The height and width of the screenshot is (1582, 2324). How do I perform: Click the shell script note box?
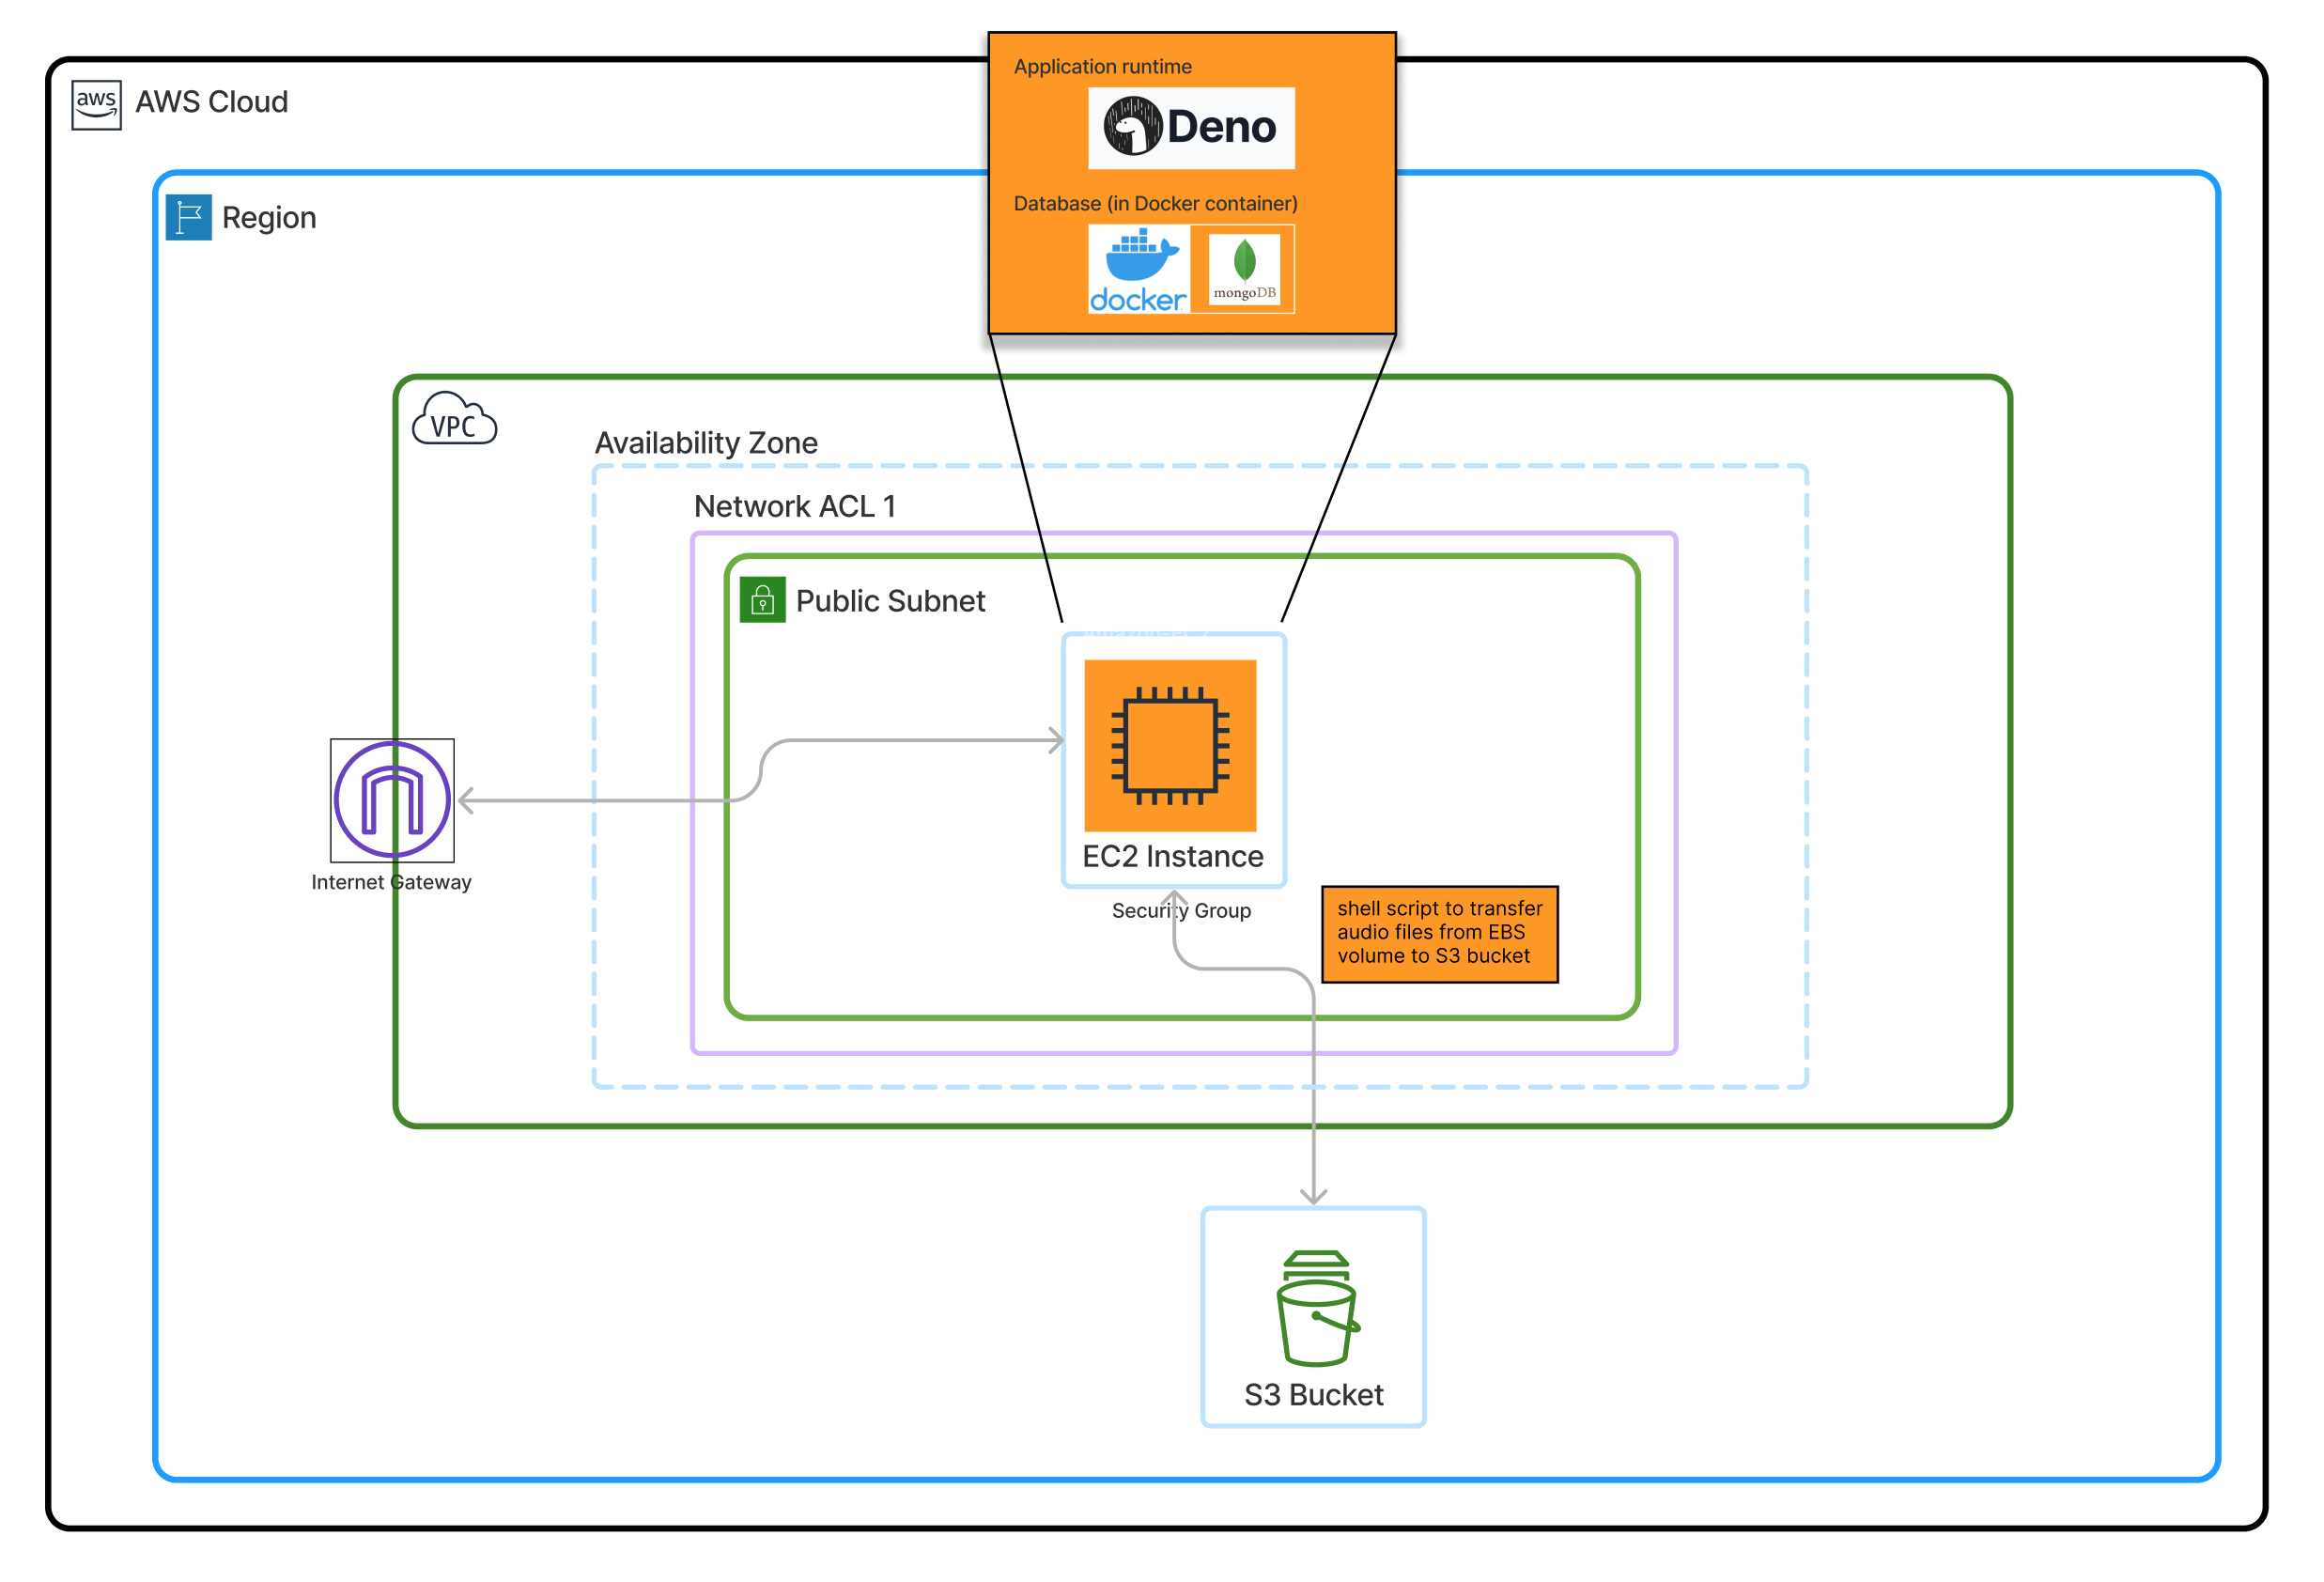(1439, 933)
